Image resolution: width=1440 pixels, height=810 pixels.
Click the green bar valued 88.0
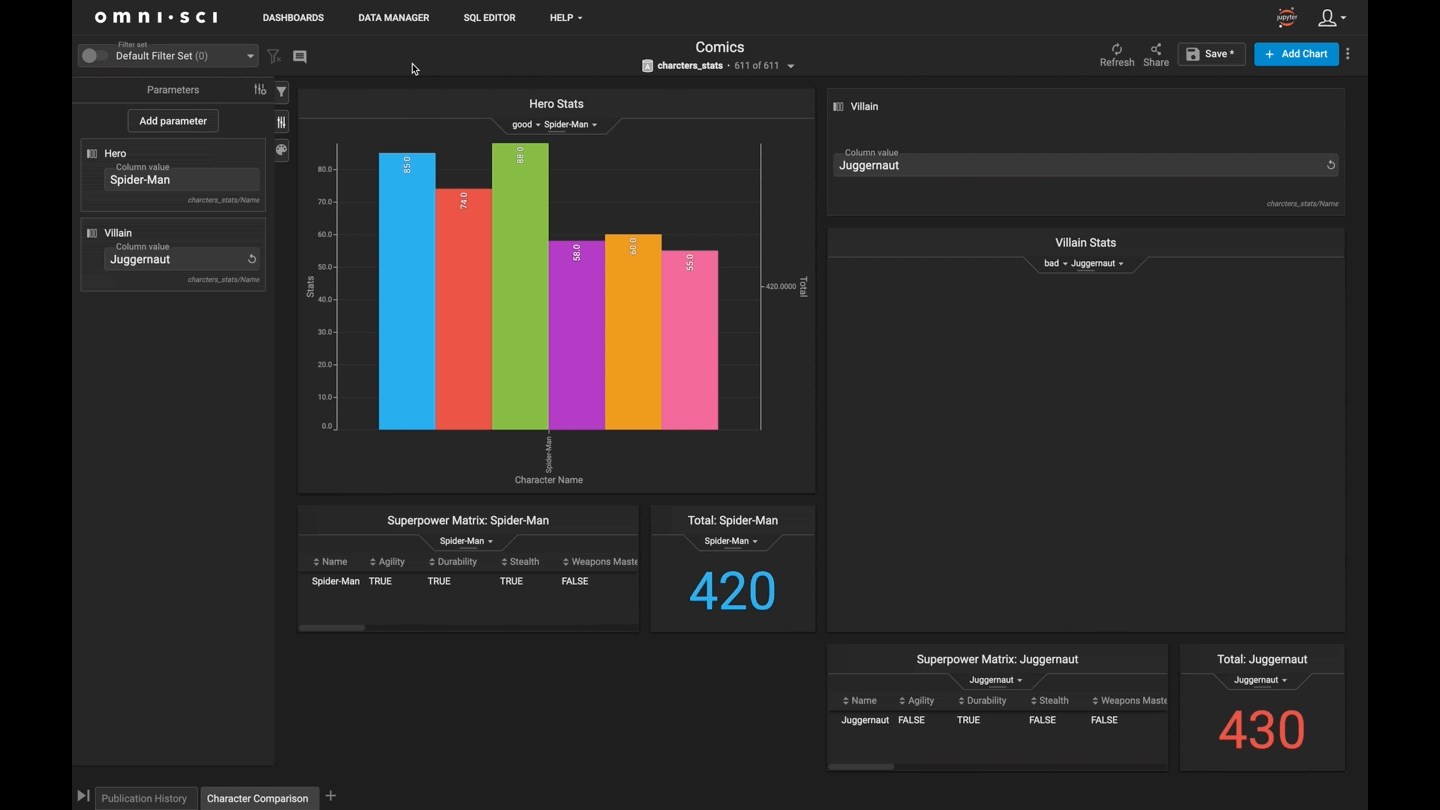tap(520, 287)
